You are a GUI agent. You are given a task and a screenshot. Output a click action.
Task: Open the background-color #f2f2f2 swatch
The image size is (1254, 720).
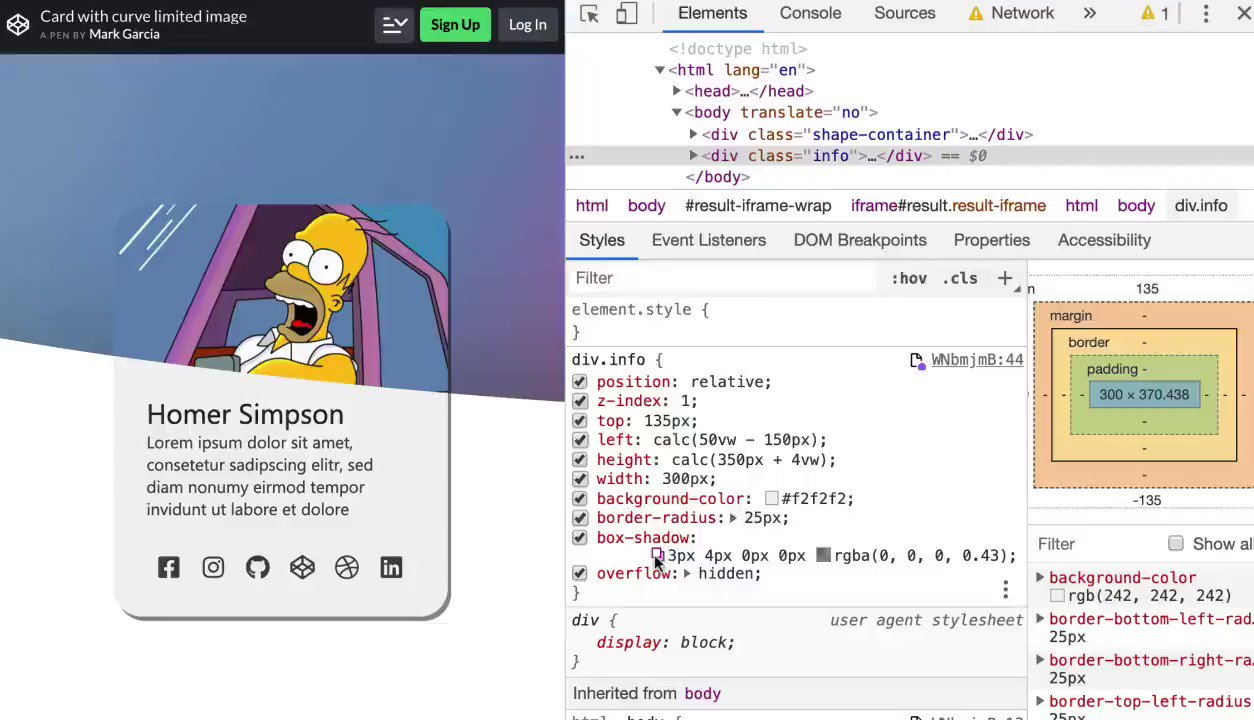(x=771, y=499)
